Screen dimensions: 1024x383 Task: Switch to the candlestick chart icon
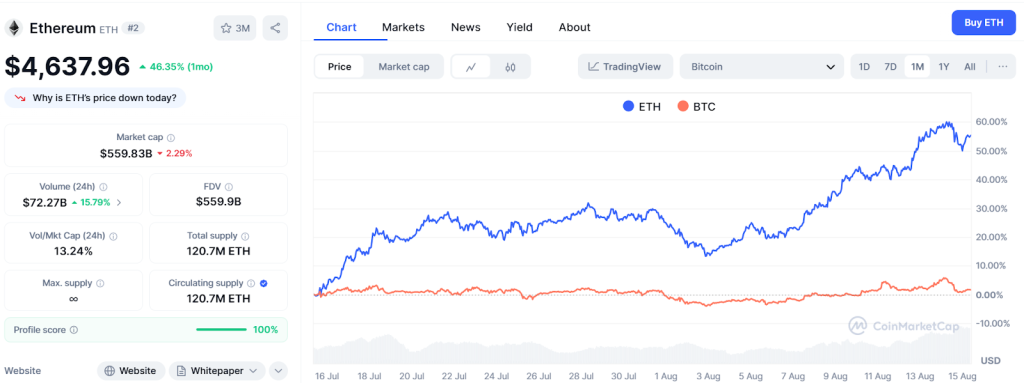pos(510,67)
